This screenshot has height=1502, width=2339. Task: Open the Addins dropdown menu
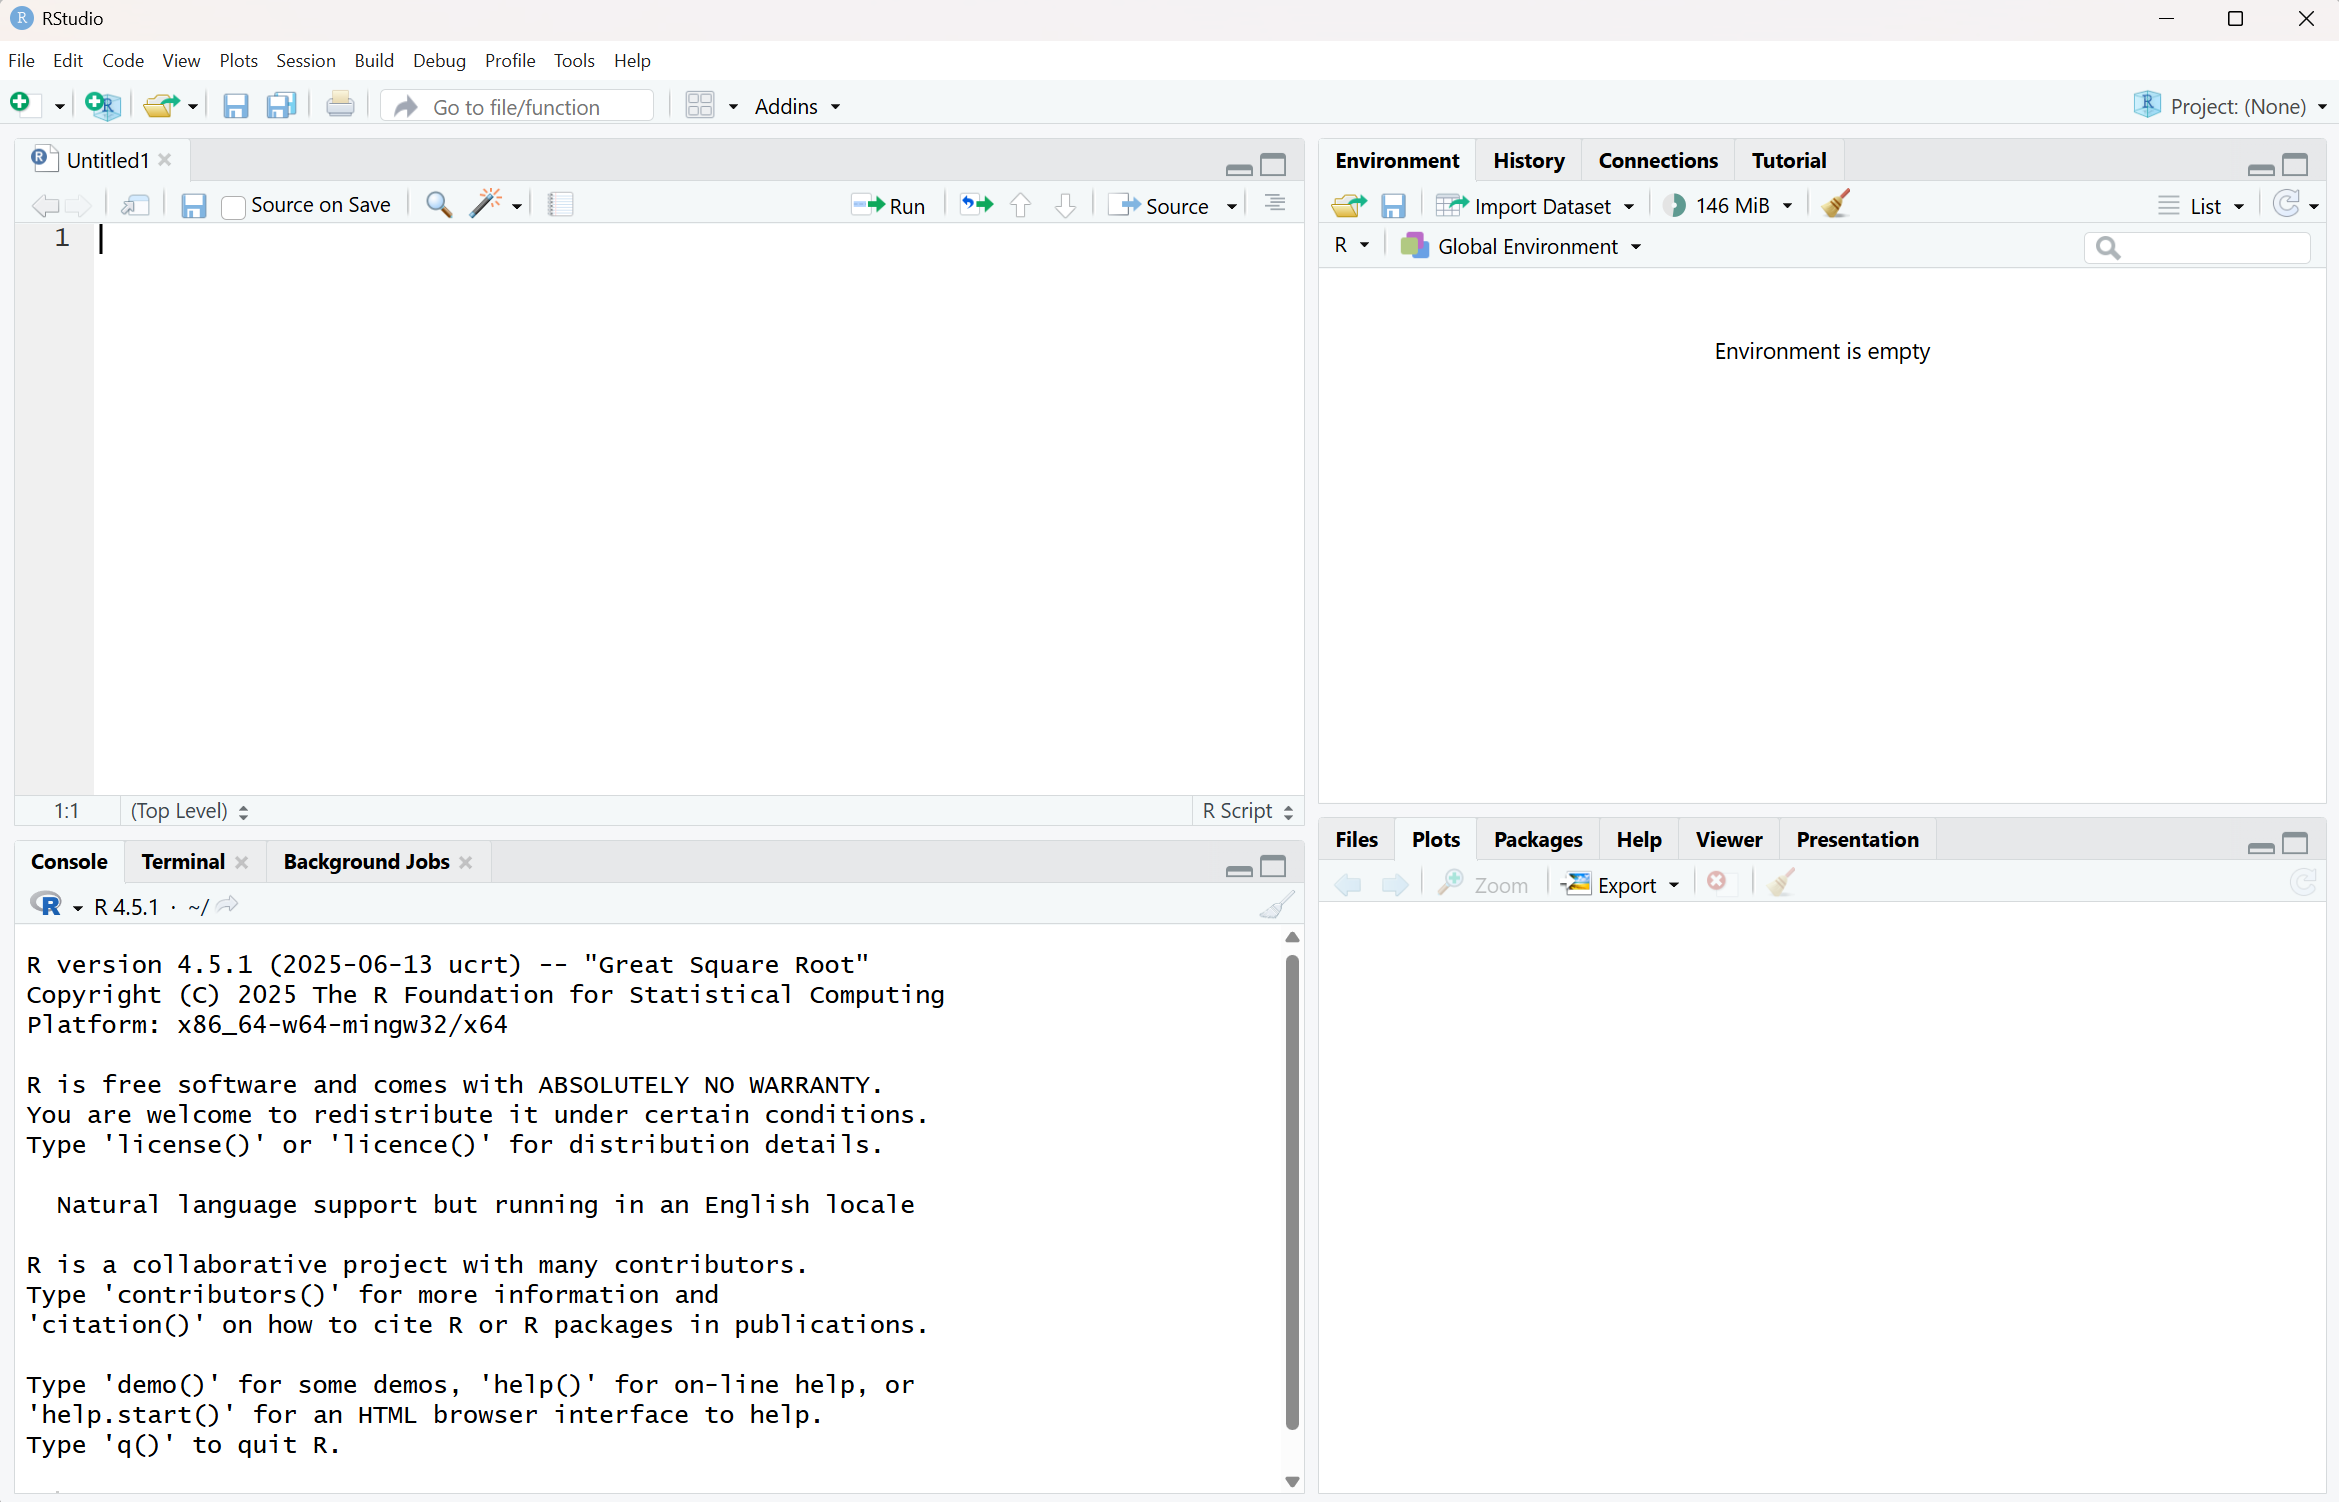[x=797, y=106]
